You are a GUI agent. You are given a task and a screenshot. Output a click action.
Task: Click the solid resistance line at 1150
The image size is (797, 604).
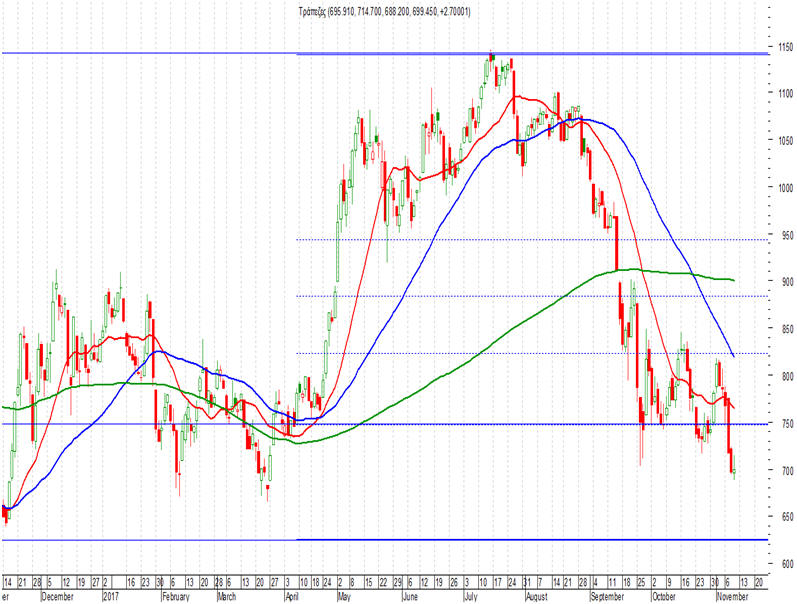[384, 53]
